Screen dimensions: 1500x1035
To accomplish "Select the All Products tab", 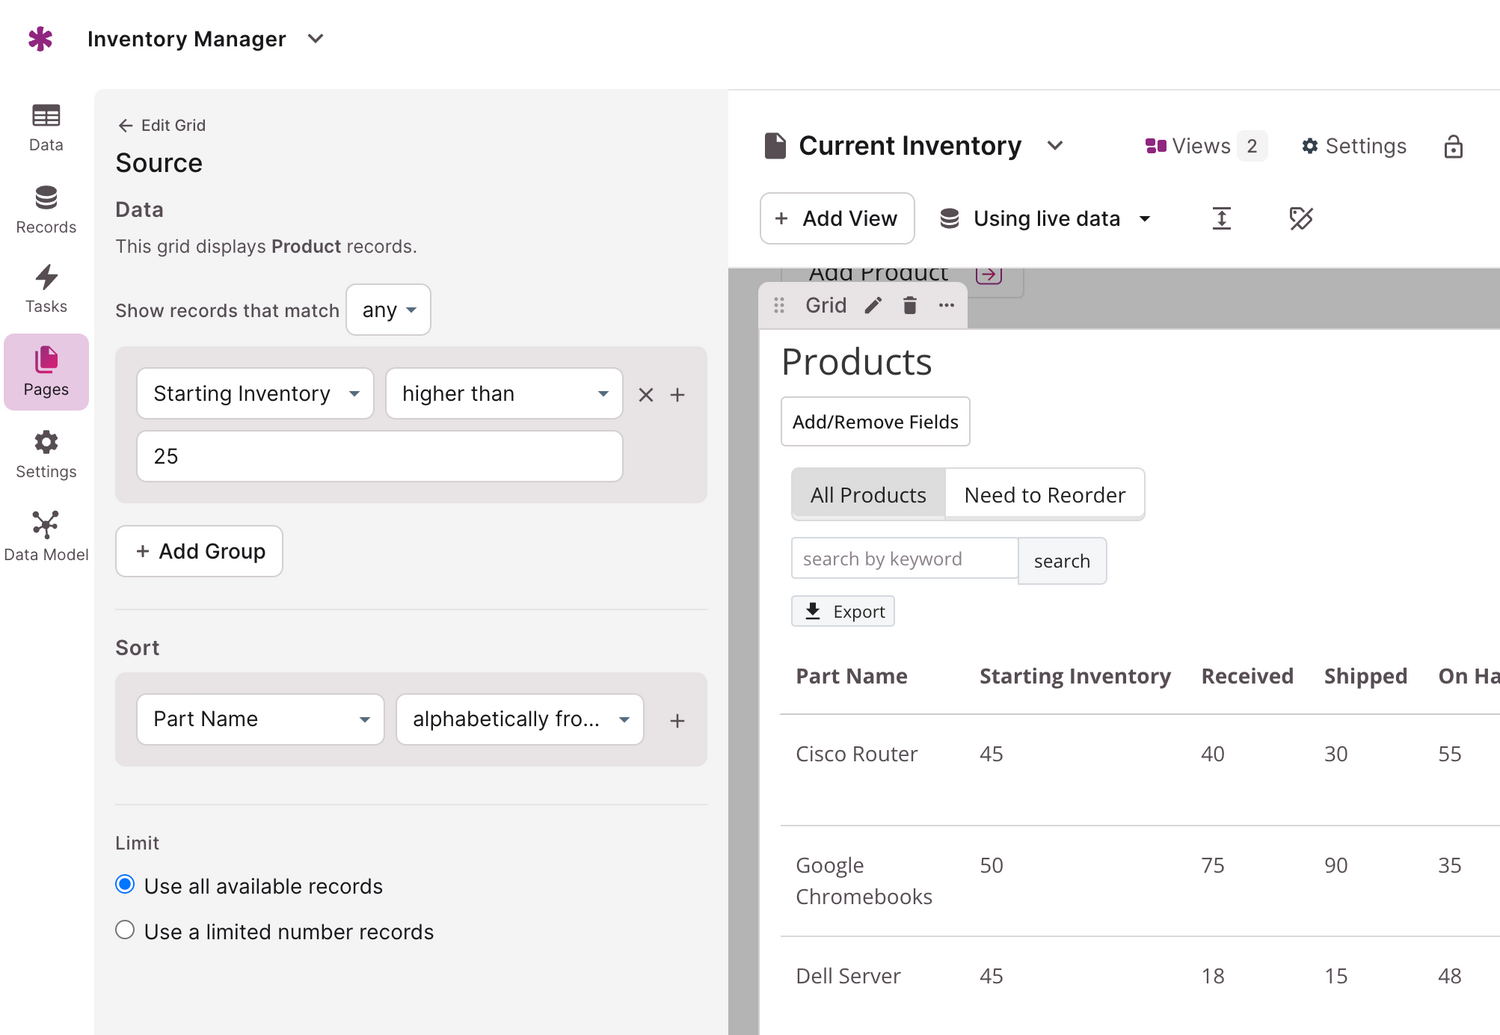I will pyautogui.click(x=868, y=495).
